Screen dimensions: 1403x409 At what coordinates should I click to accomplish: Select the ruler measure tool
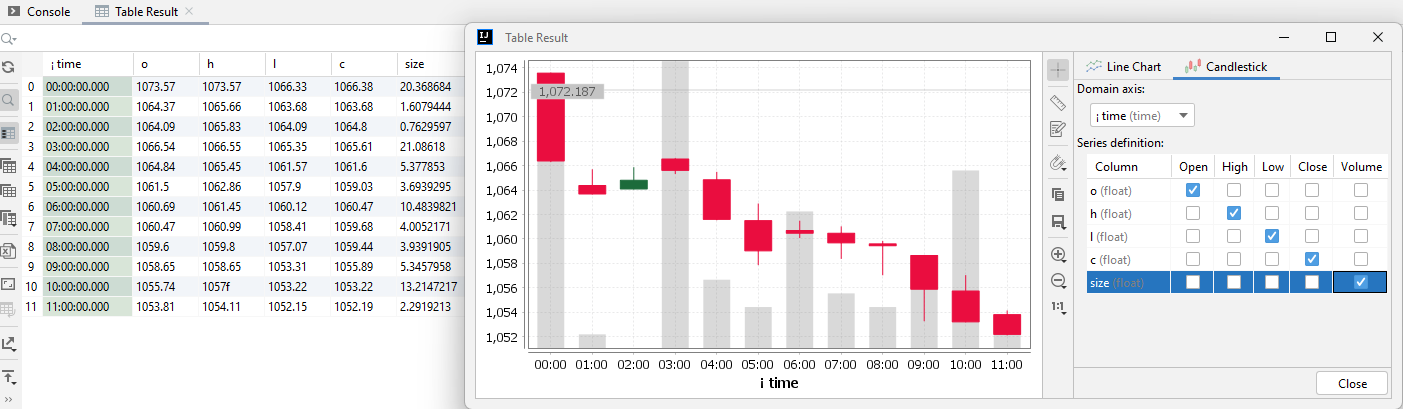pyautogui.click(x=1058, y=102)
